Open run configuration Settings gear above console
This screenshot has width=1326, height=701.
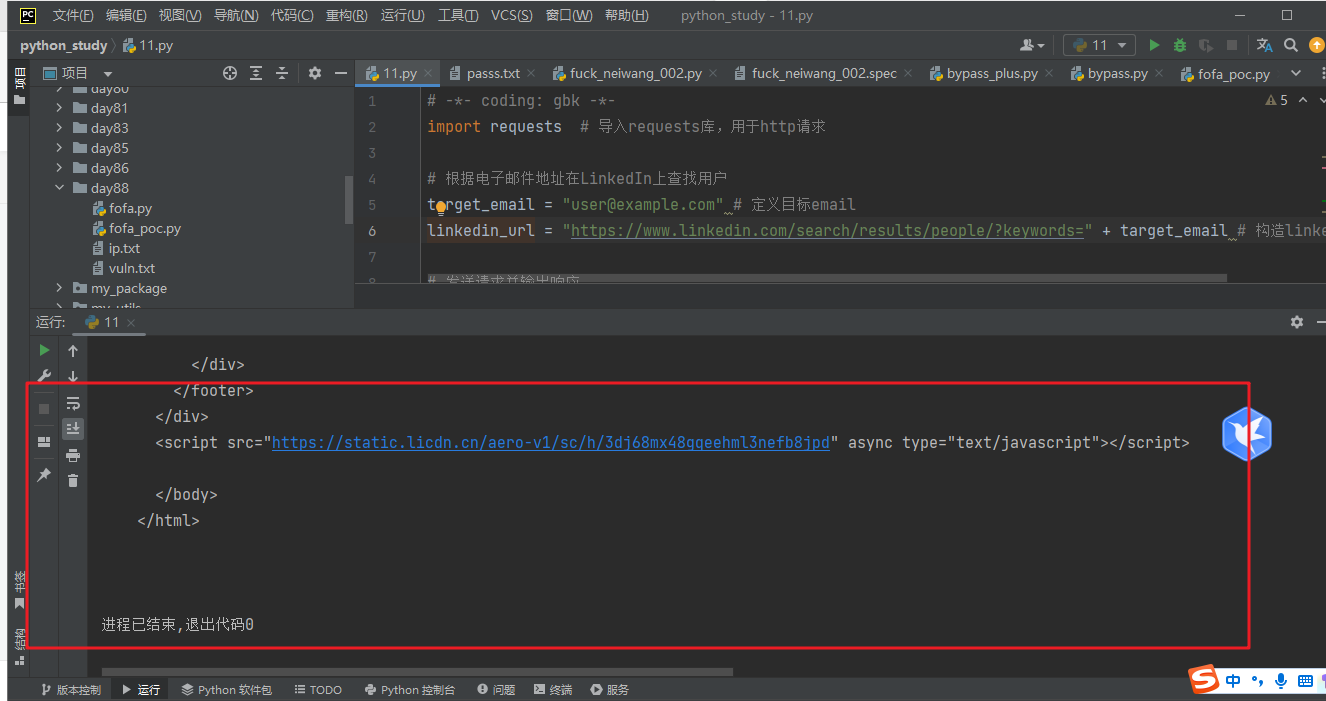[x=1296, y=321]
